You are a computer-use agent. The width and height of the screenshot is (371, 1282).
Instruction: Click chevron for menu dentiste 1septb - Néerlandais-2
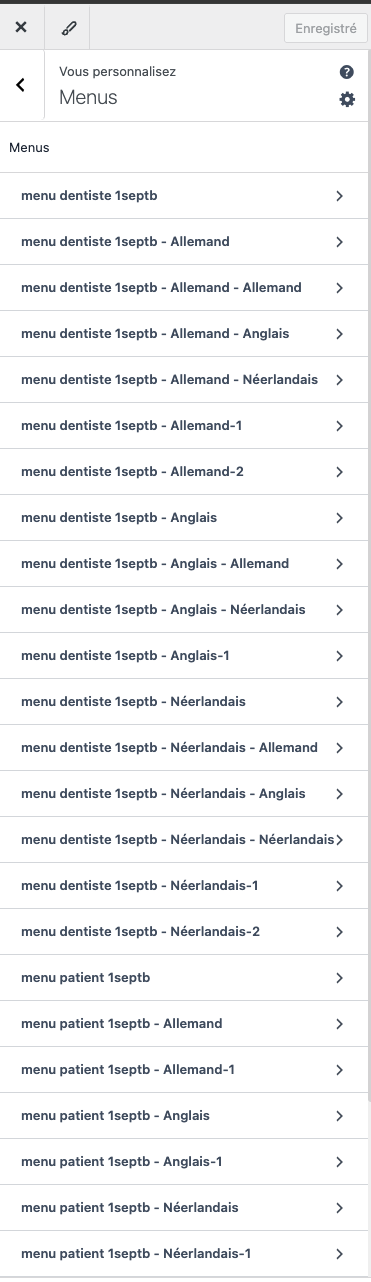[340, 932]
